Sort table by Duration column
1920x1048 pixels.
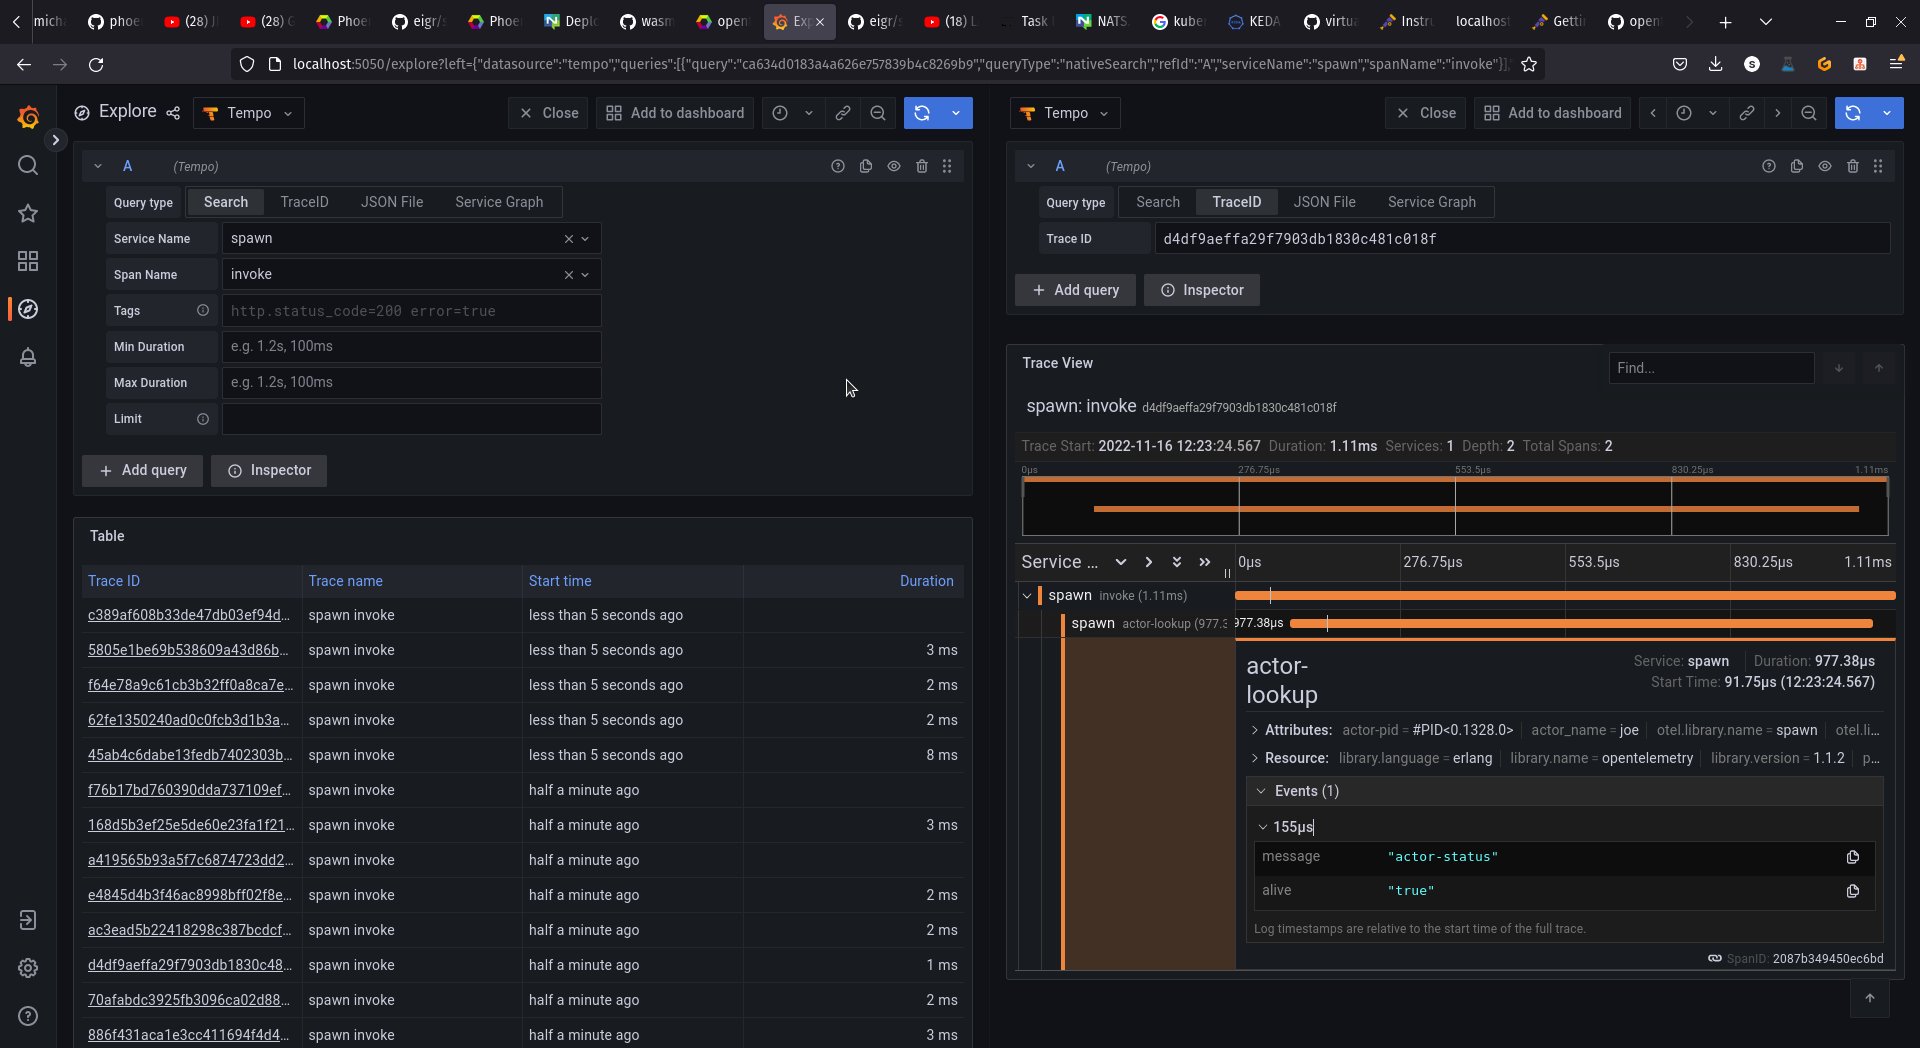coord(926,581)
